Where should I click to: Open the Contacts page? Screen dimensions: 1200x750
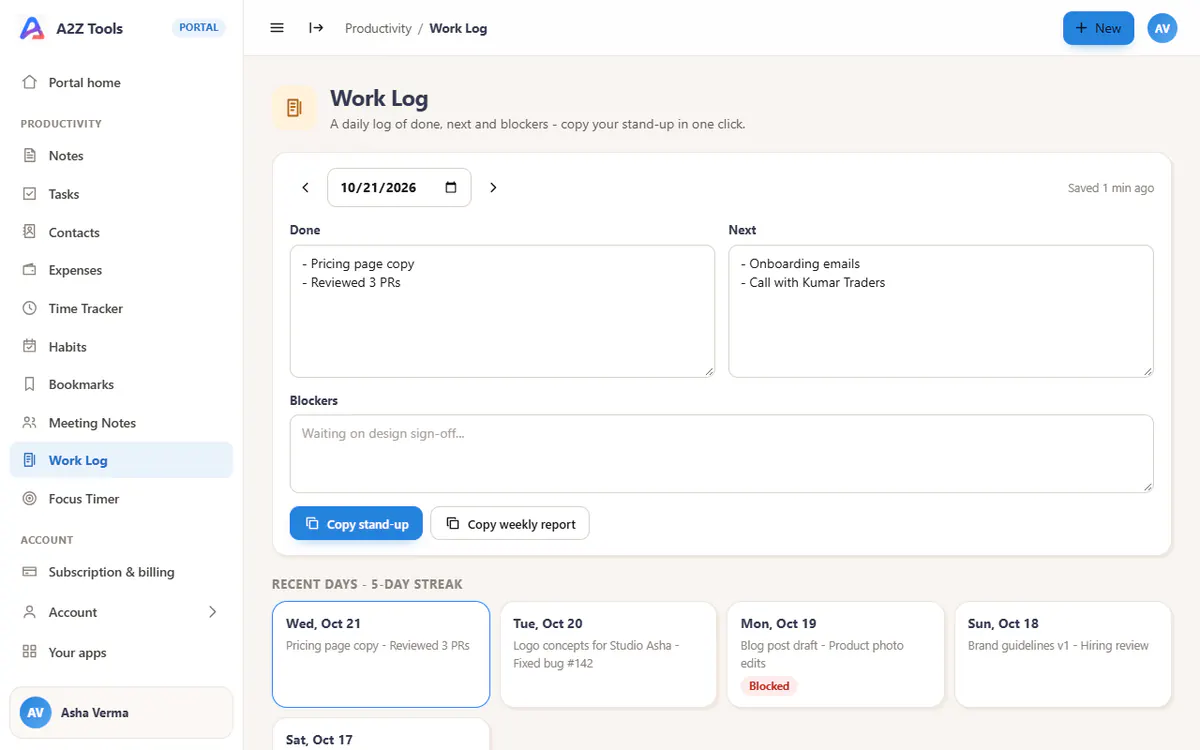click(x=121, y=232)
